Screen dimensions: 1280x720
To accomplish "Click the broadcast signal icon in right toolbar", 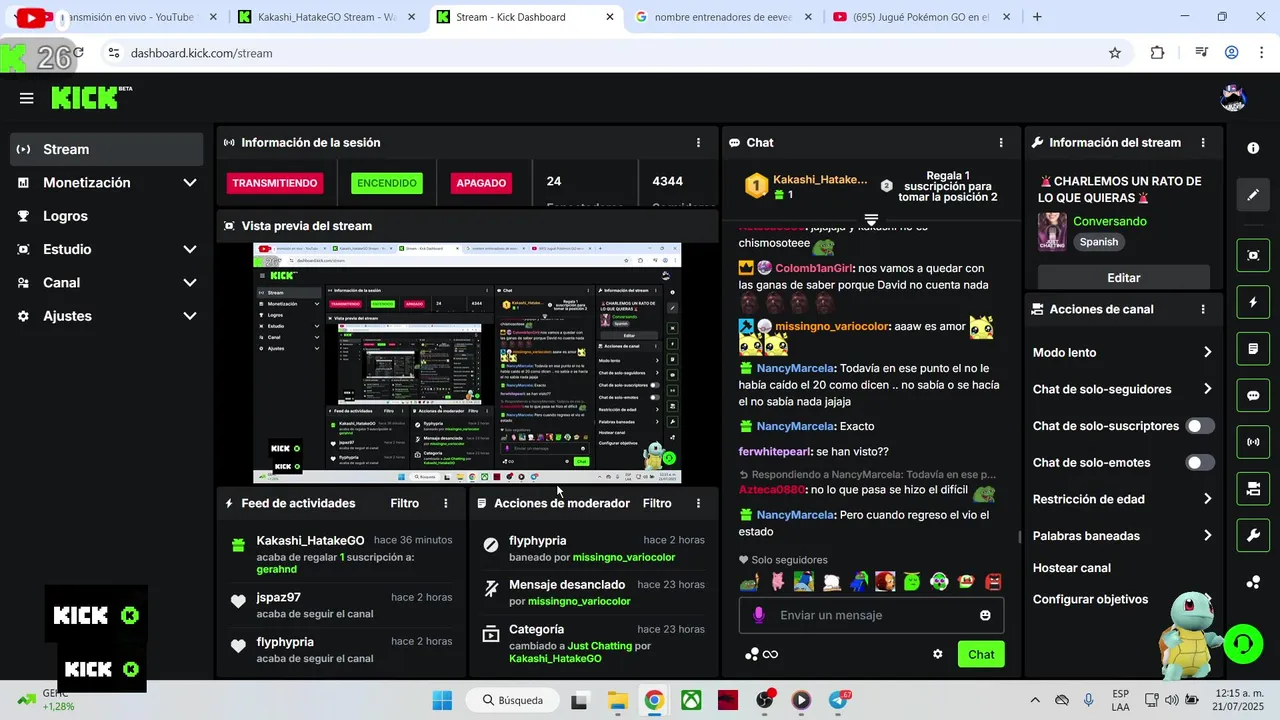I will (1253, 442).
